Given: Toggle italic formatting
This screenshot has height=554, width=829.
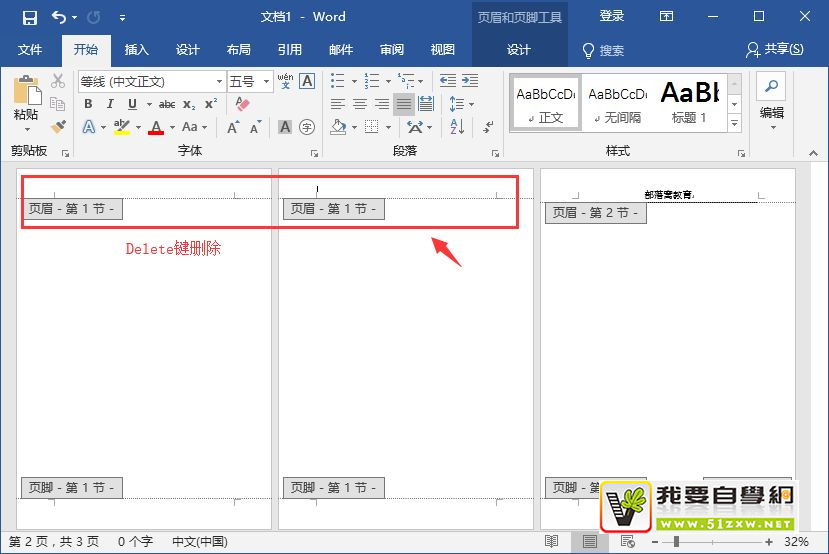Looking at the screenshot, I should (x=110, y=104).
